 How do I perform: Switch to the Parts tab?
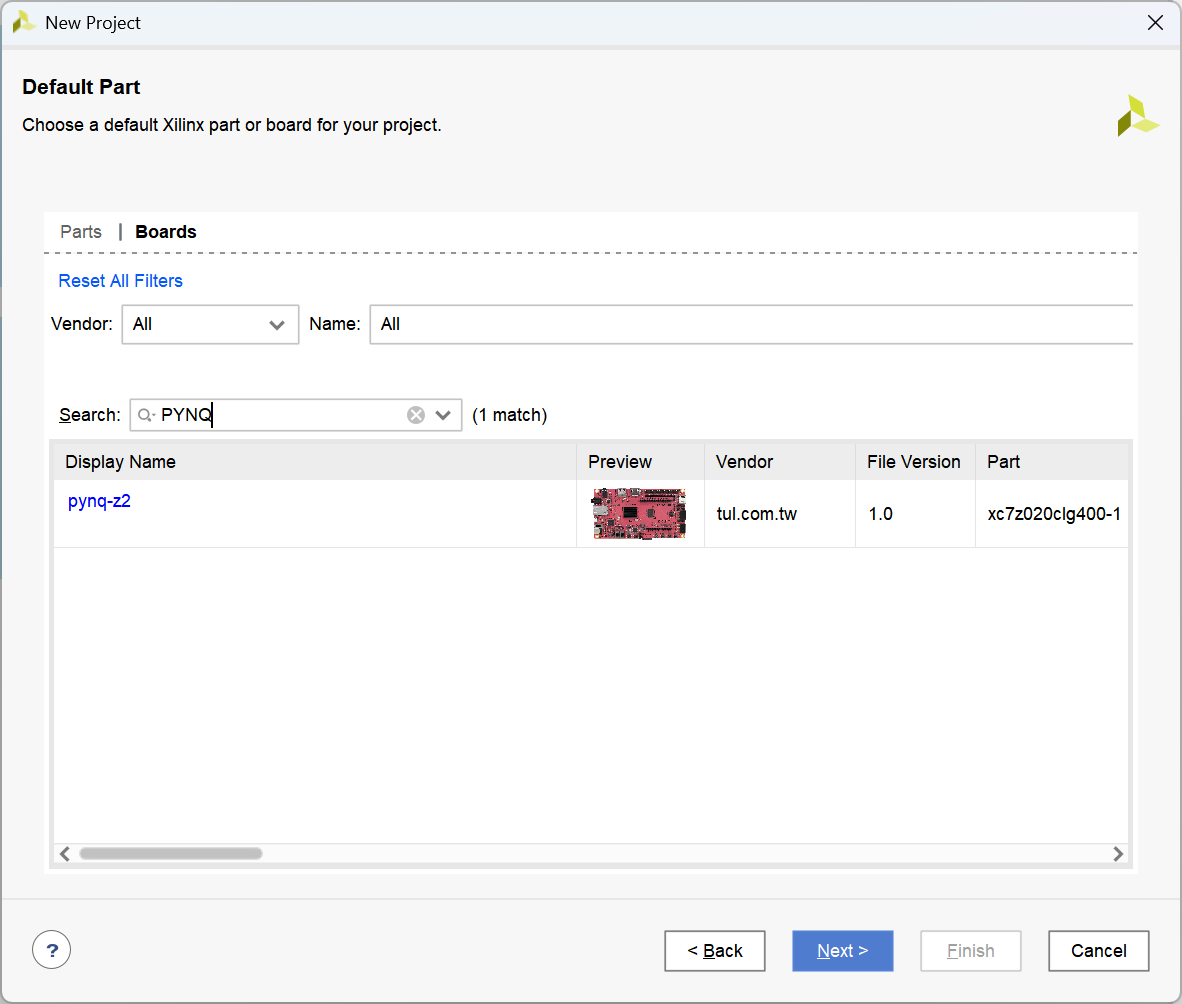click(x=81, y=231)
